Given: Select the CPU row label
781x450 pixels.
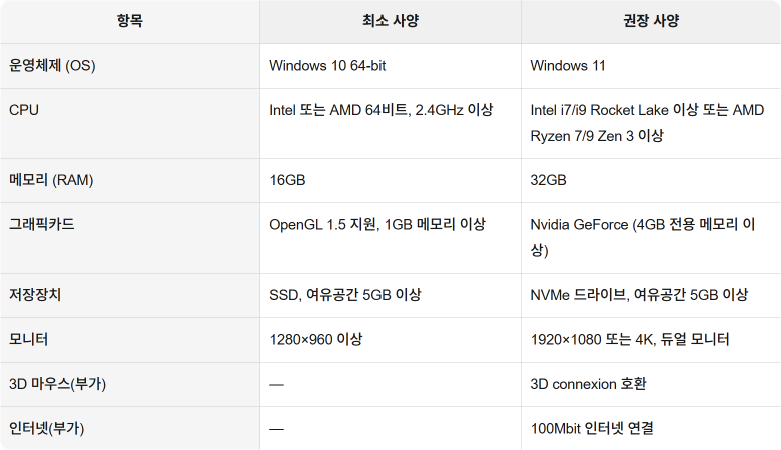Looking at the screenshot, I should (24, 110).
